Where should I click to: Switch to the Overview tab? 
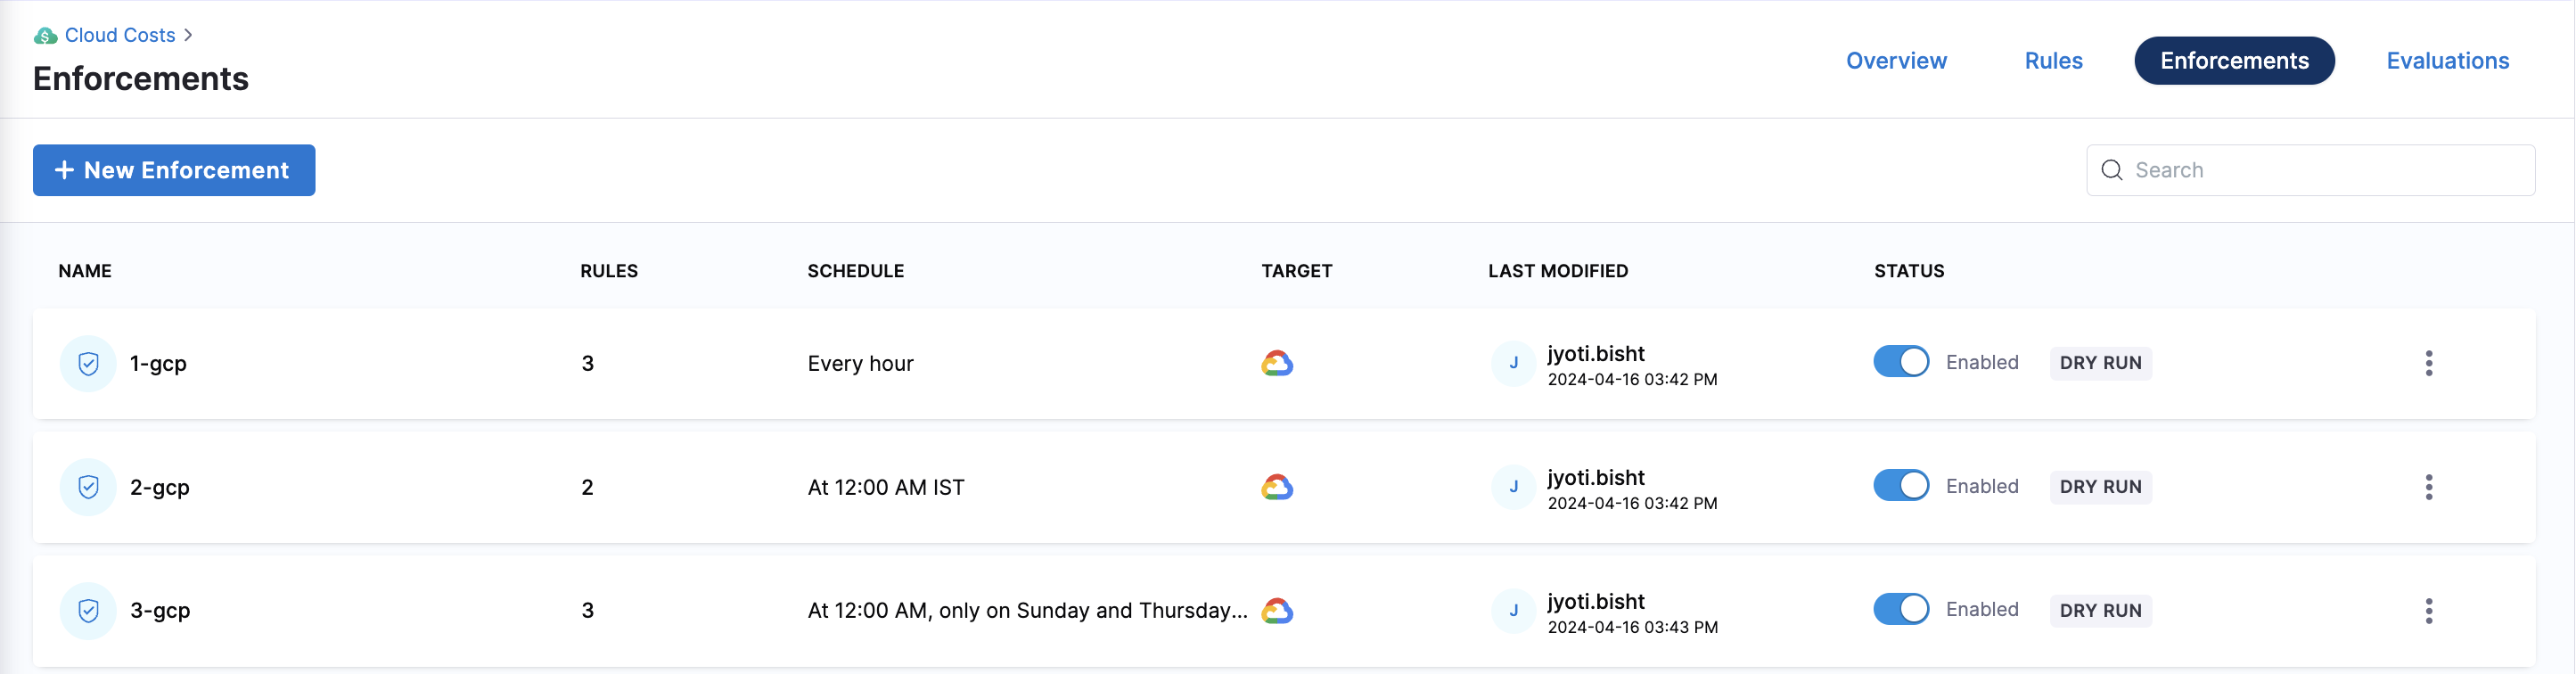coord(1896,61)
